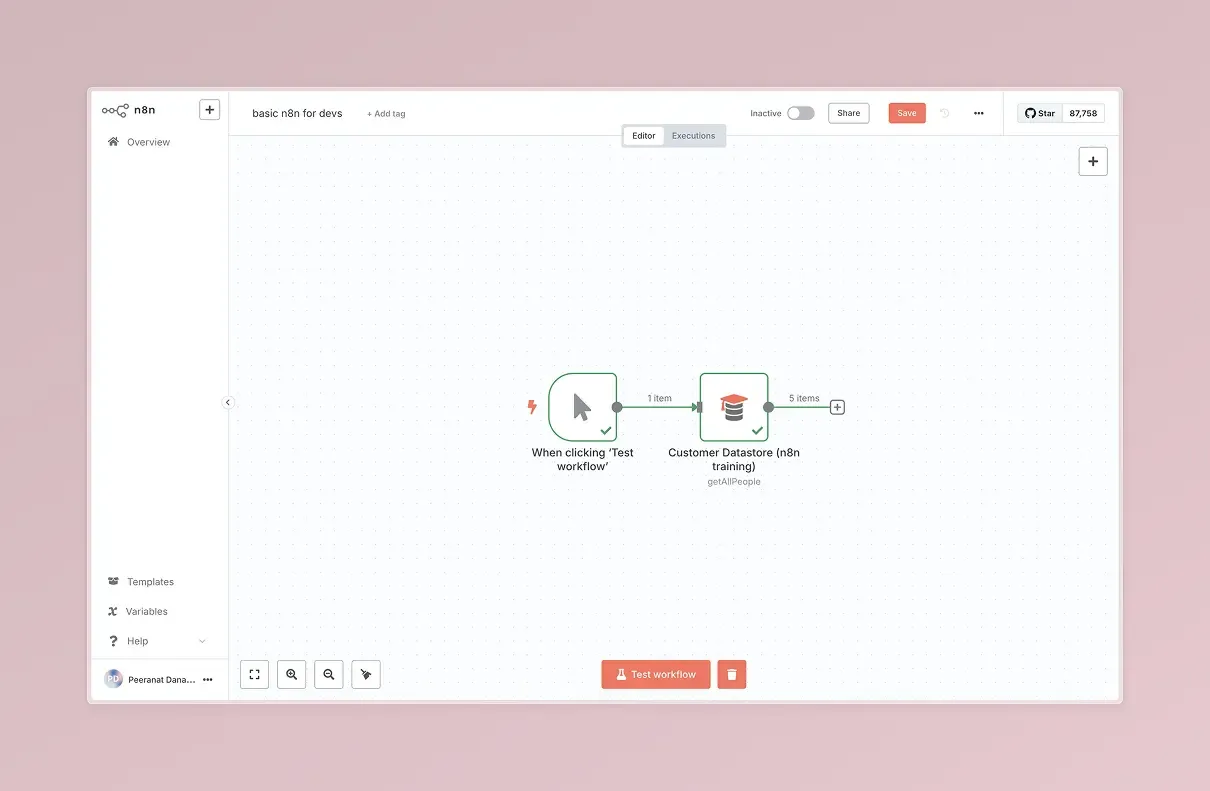The width and height of the screenshot is (1210, 791).
Task: Open Templates from the sidebar
Action: [150, 582]
